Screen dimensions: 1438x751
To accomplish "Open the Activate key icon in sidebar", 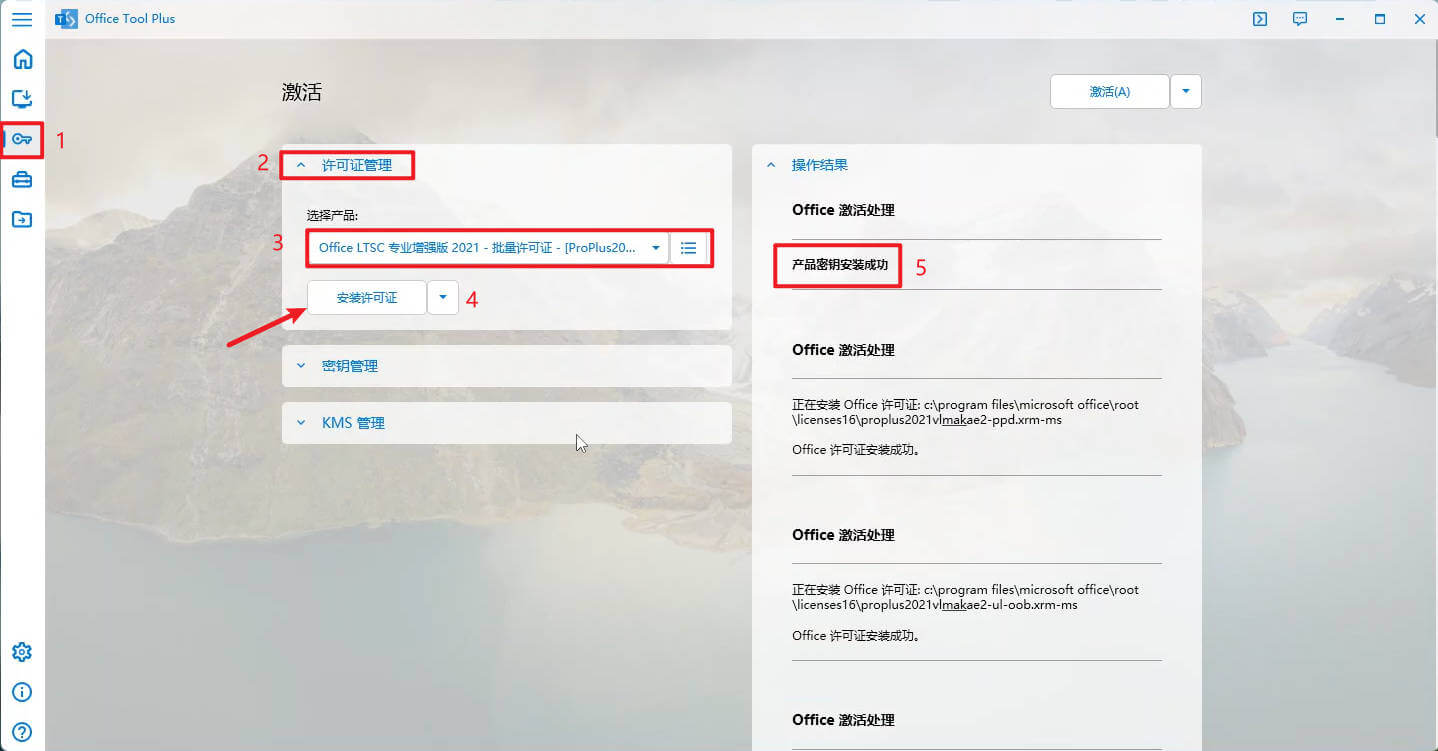I will click(22, 139).
